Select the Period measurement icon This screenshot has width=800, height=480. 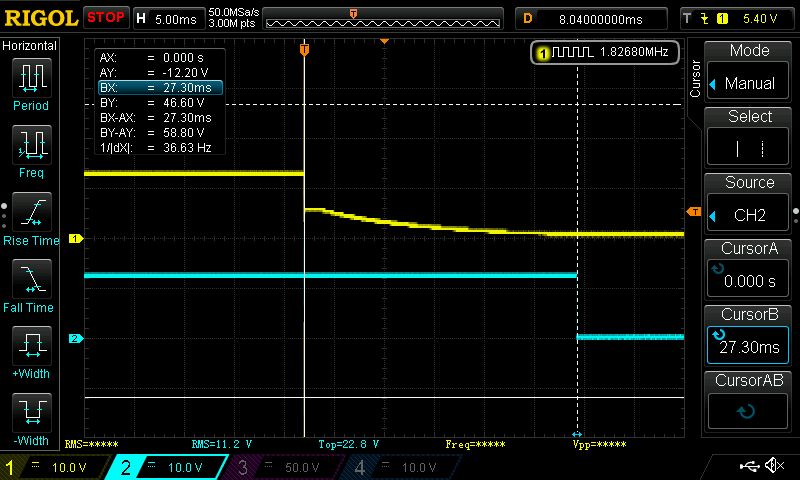pyautogui.click(x=32, y=78)
